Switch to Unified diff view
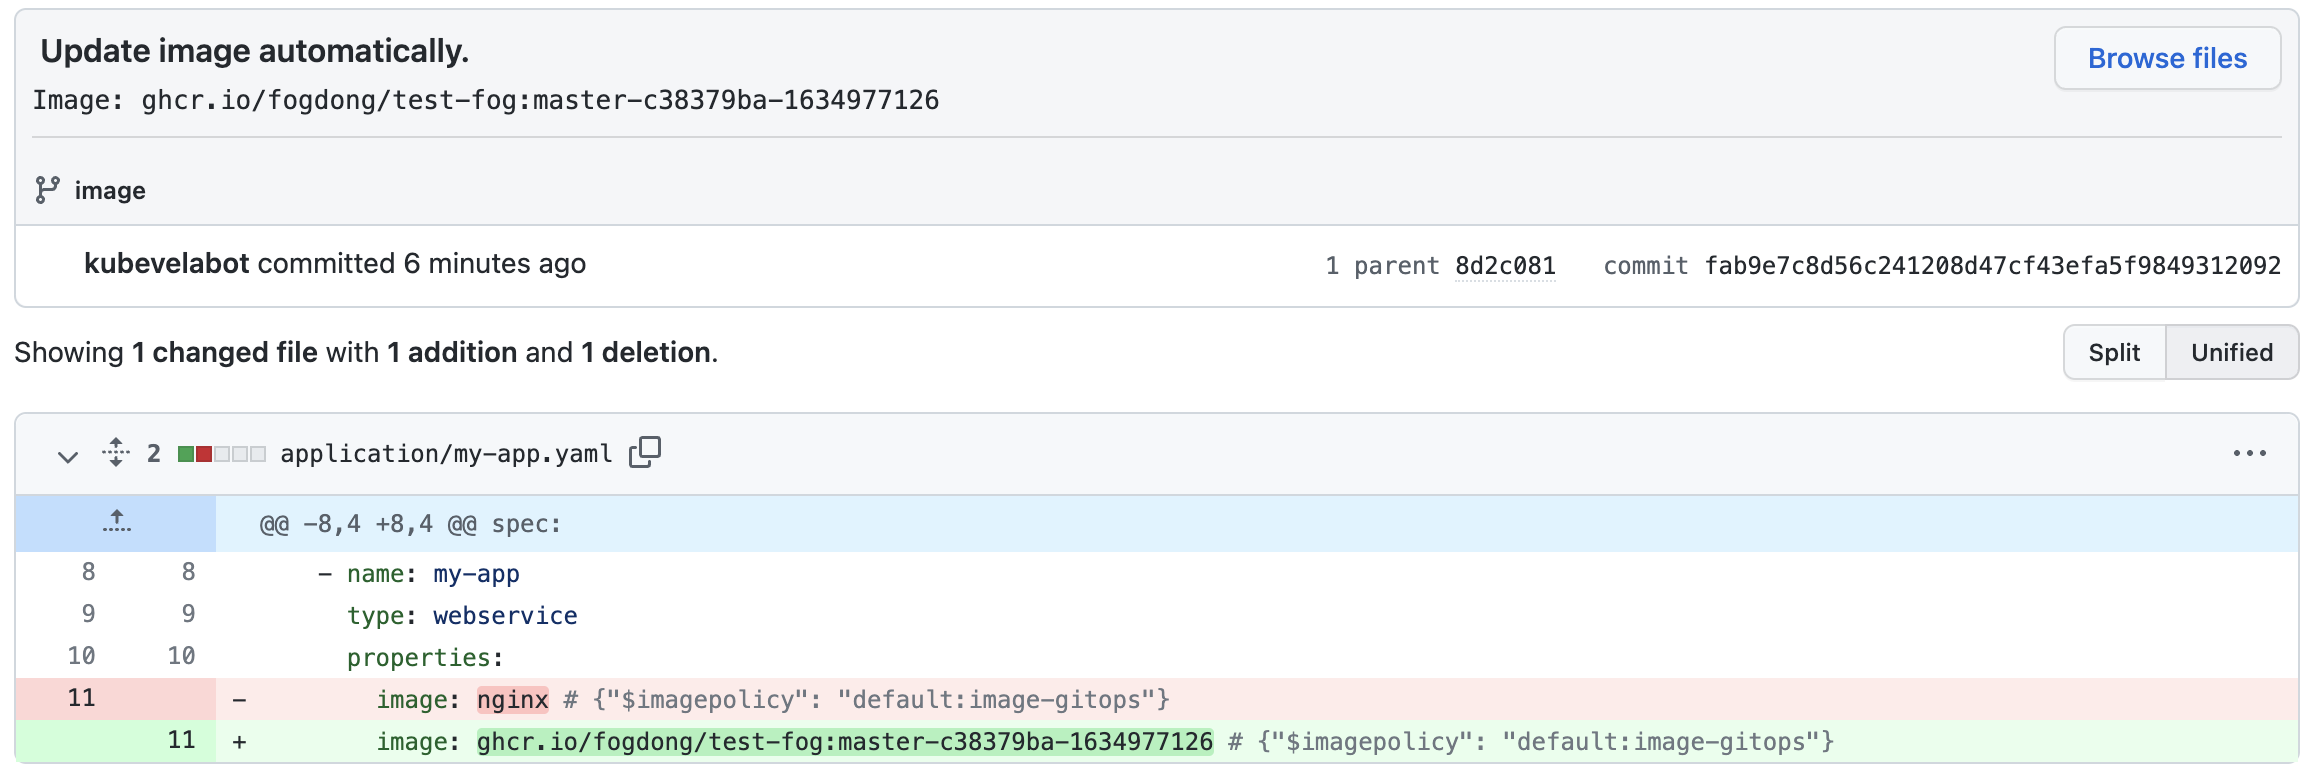Screen dimensions: 2316x776 point(2231,352)
